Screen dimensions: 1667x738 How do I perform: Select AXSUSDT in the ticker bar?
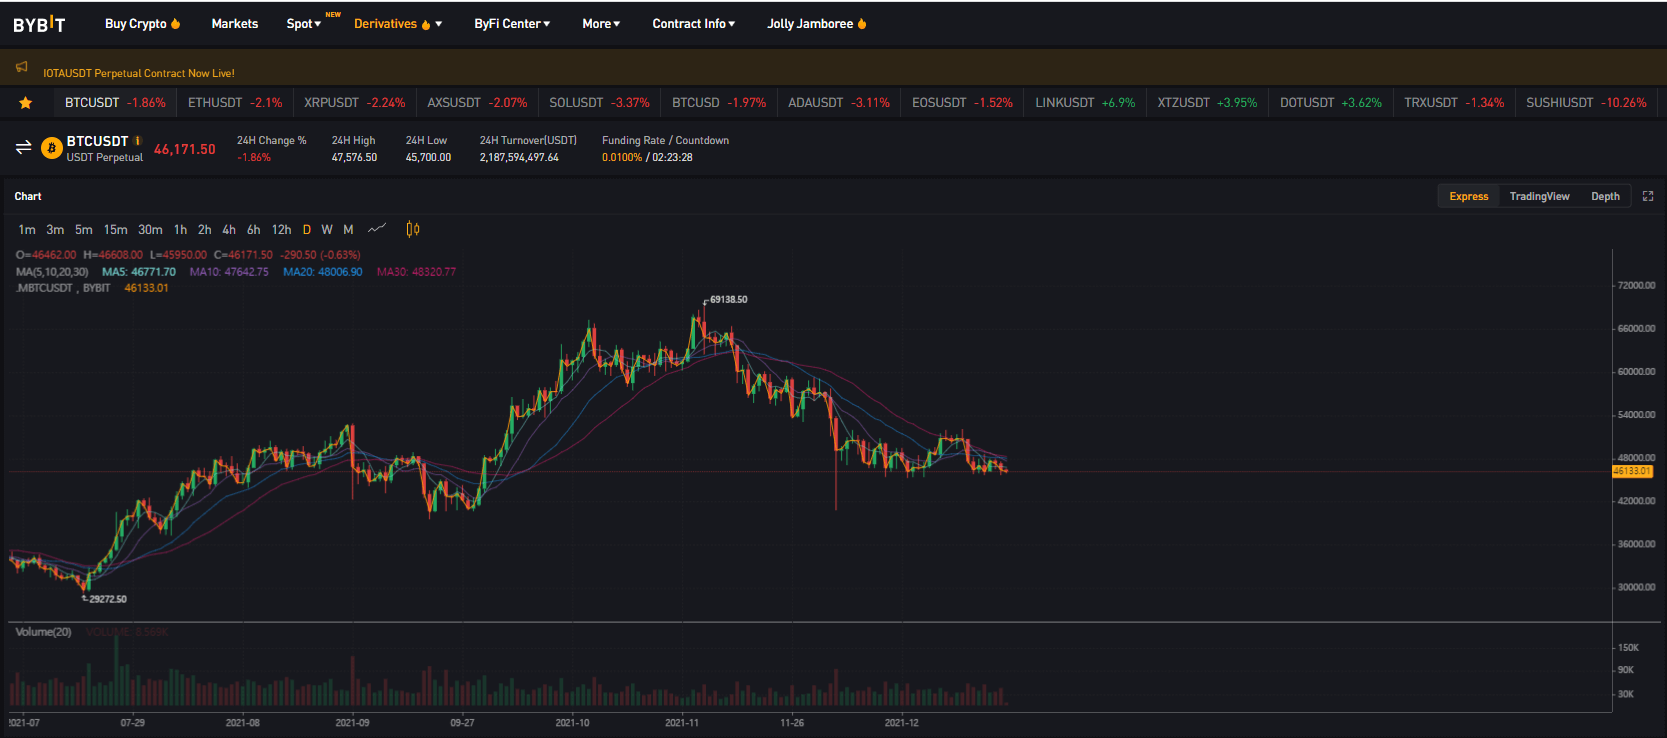pyautogui.click(x=477, y=103)
